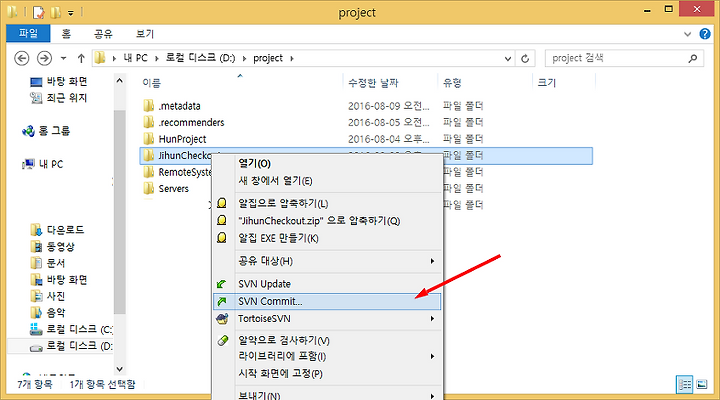720x400 pixels.
Task: Click 내 PC in address path
Action: pos(135,58)
